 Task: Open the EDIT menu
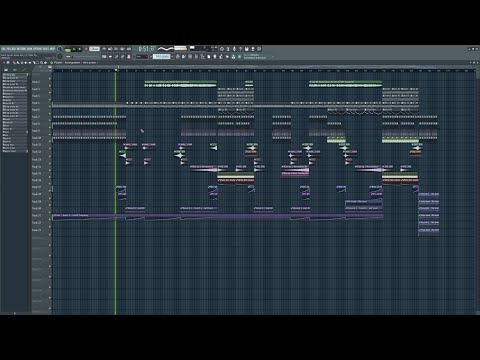[x=8, y=49]
